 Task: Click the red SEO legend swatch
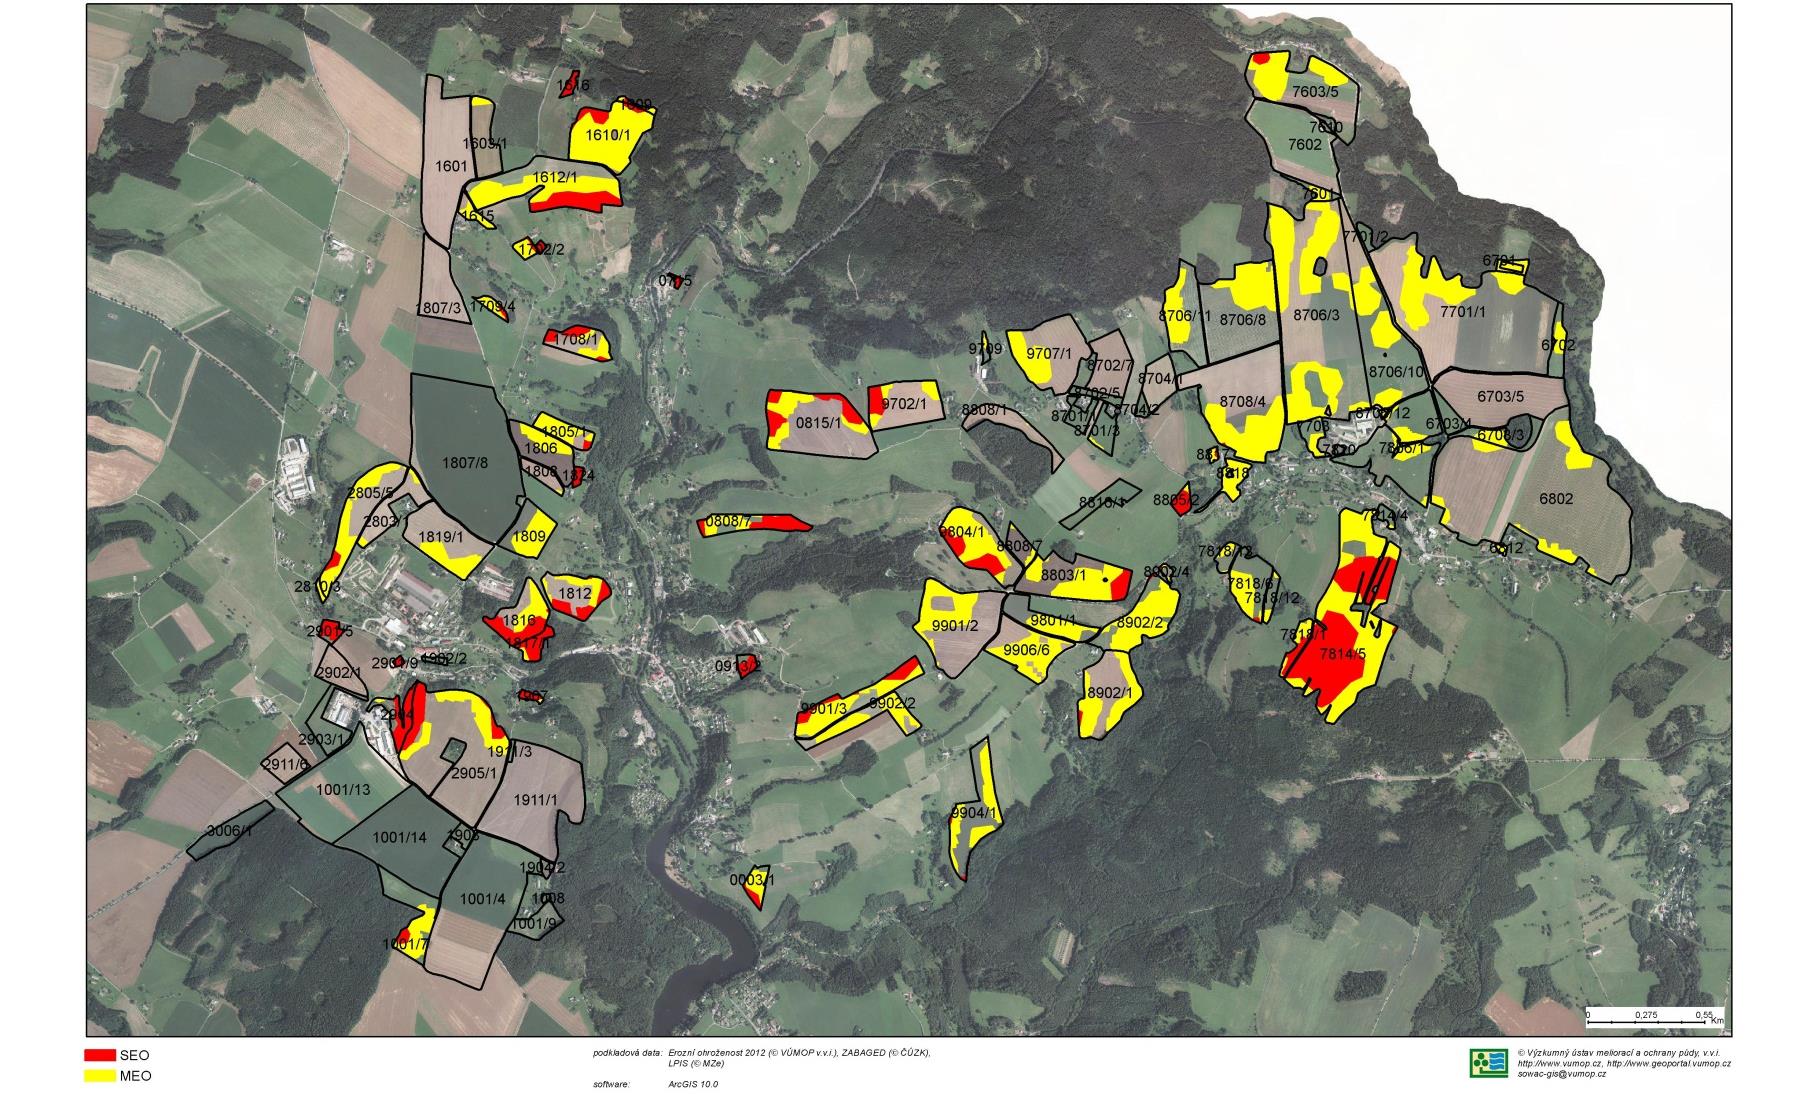pos(101,1055)
